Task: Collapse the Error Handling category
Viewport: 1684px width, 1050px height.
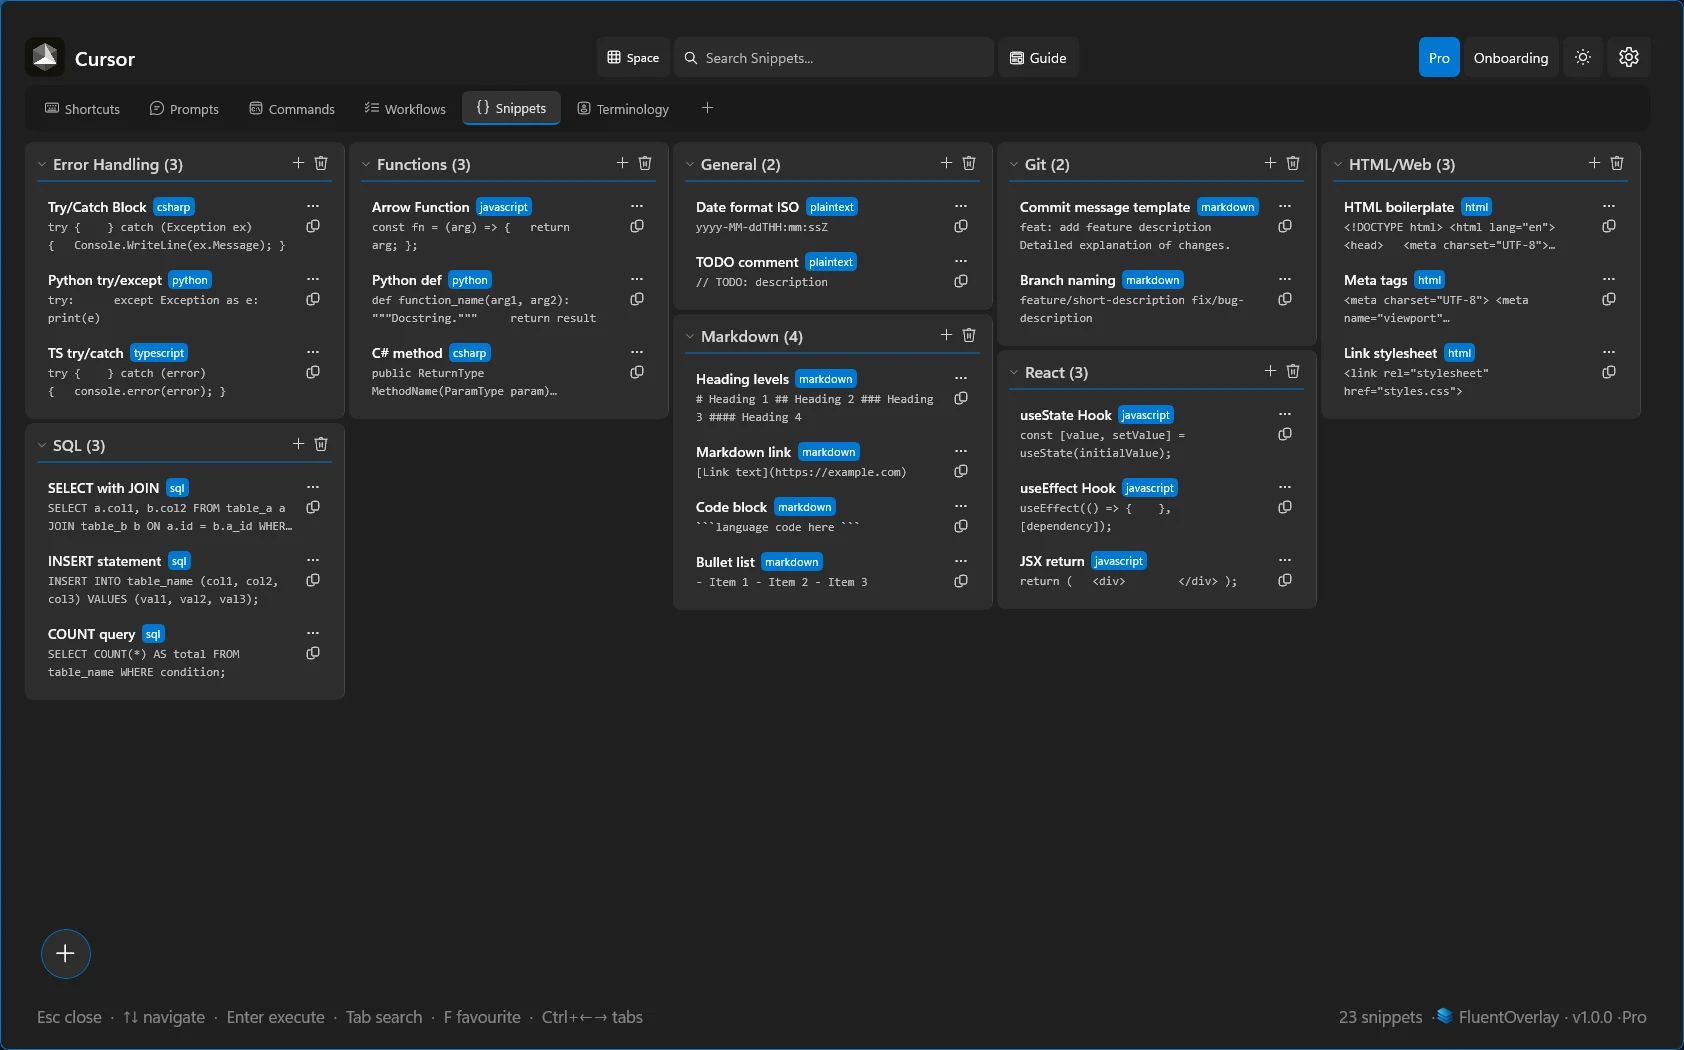Action: (42, 164)
